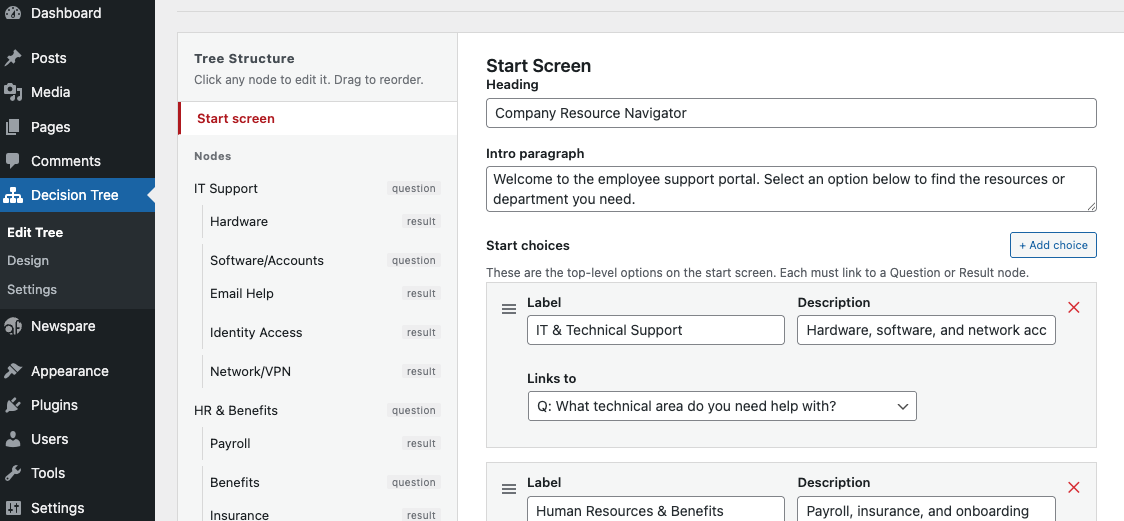Open Dashboard menu item

click(x=77, y=13)
